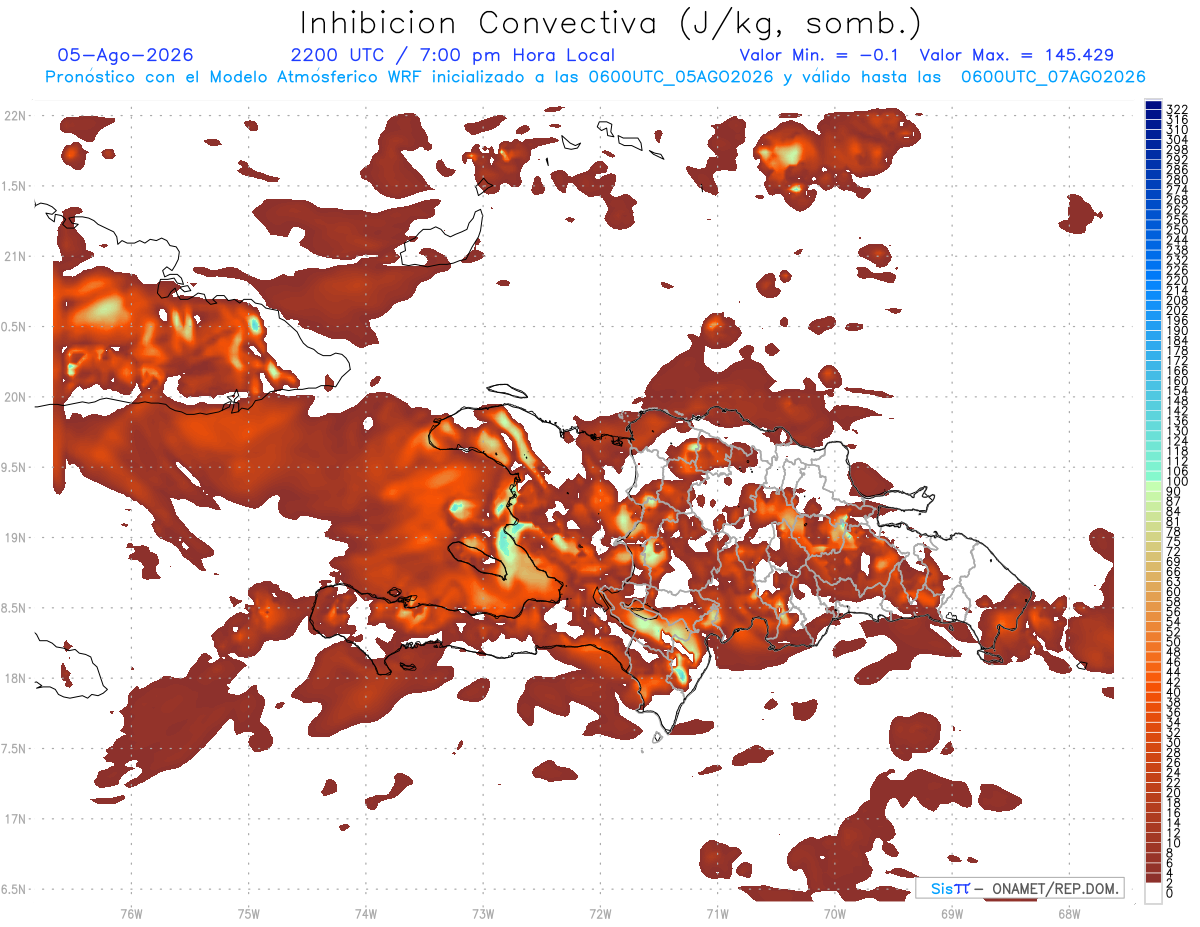The height and width of the screenshot is (927, 1200).
Task: Click the 71W longitude axis label
Action: point(717,913)
